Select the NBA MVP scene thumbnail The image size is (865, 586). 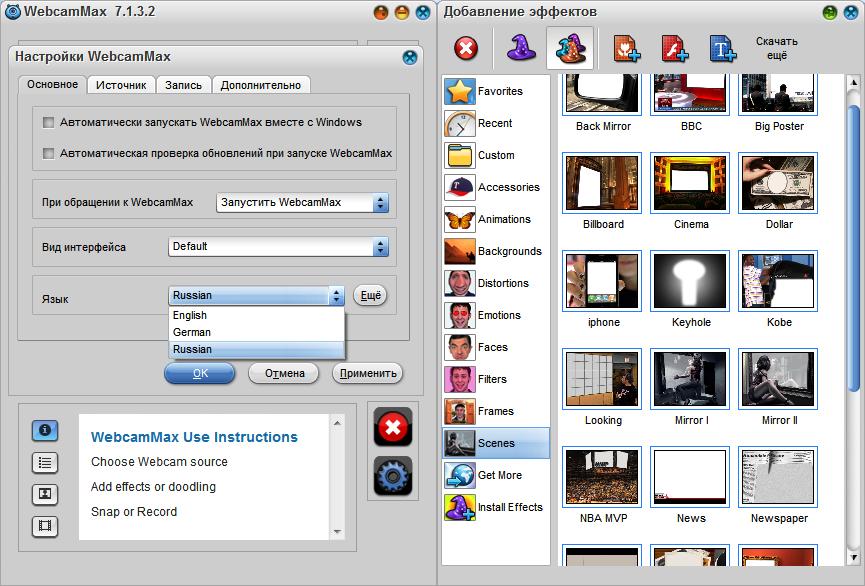click(x=602, y=477)
